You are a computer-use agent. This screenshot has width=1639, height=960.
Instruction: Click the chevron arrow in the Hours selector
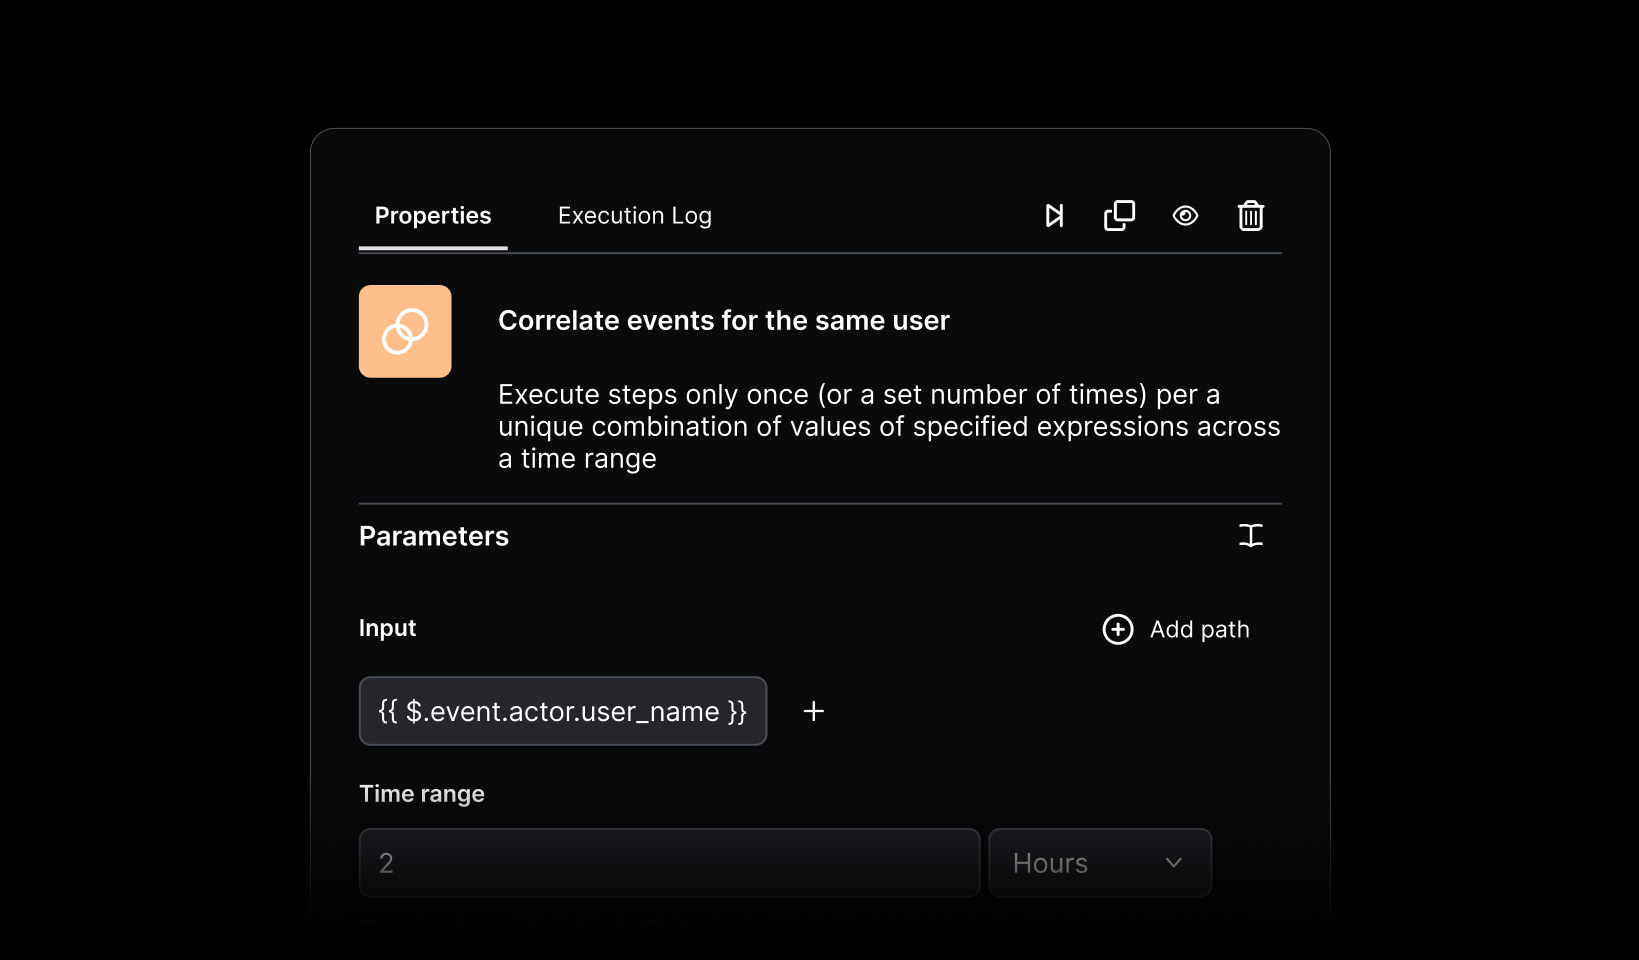coord(1174,863)
